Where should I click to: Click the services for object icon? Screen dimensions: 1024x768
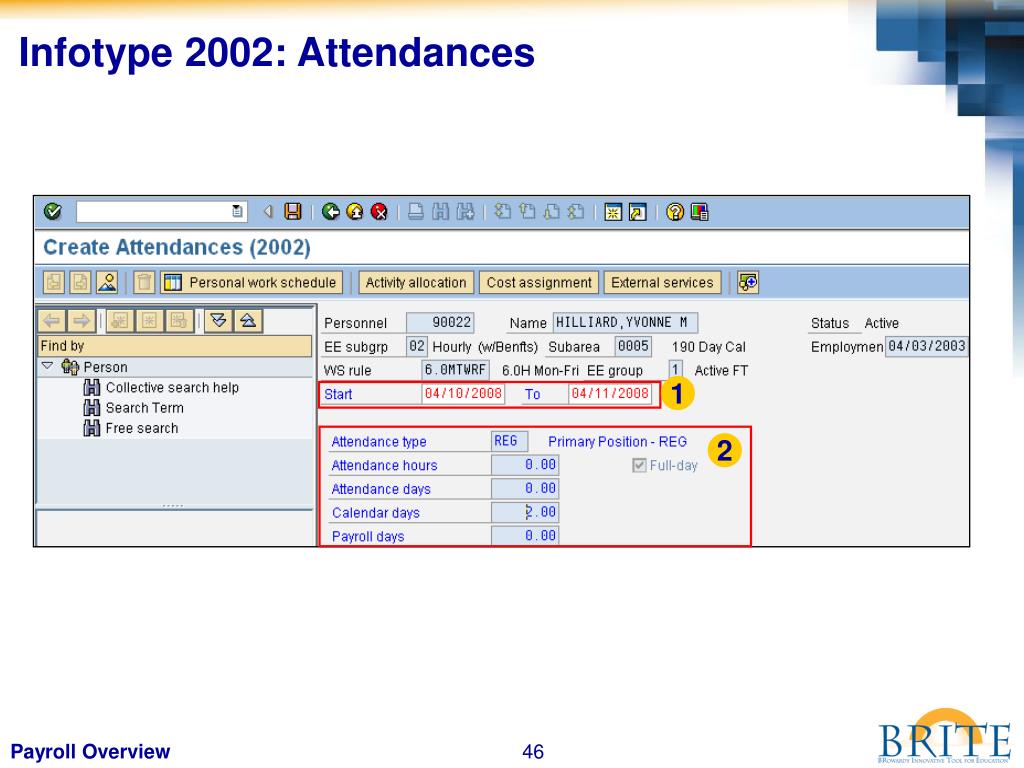tap(748, 283)
